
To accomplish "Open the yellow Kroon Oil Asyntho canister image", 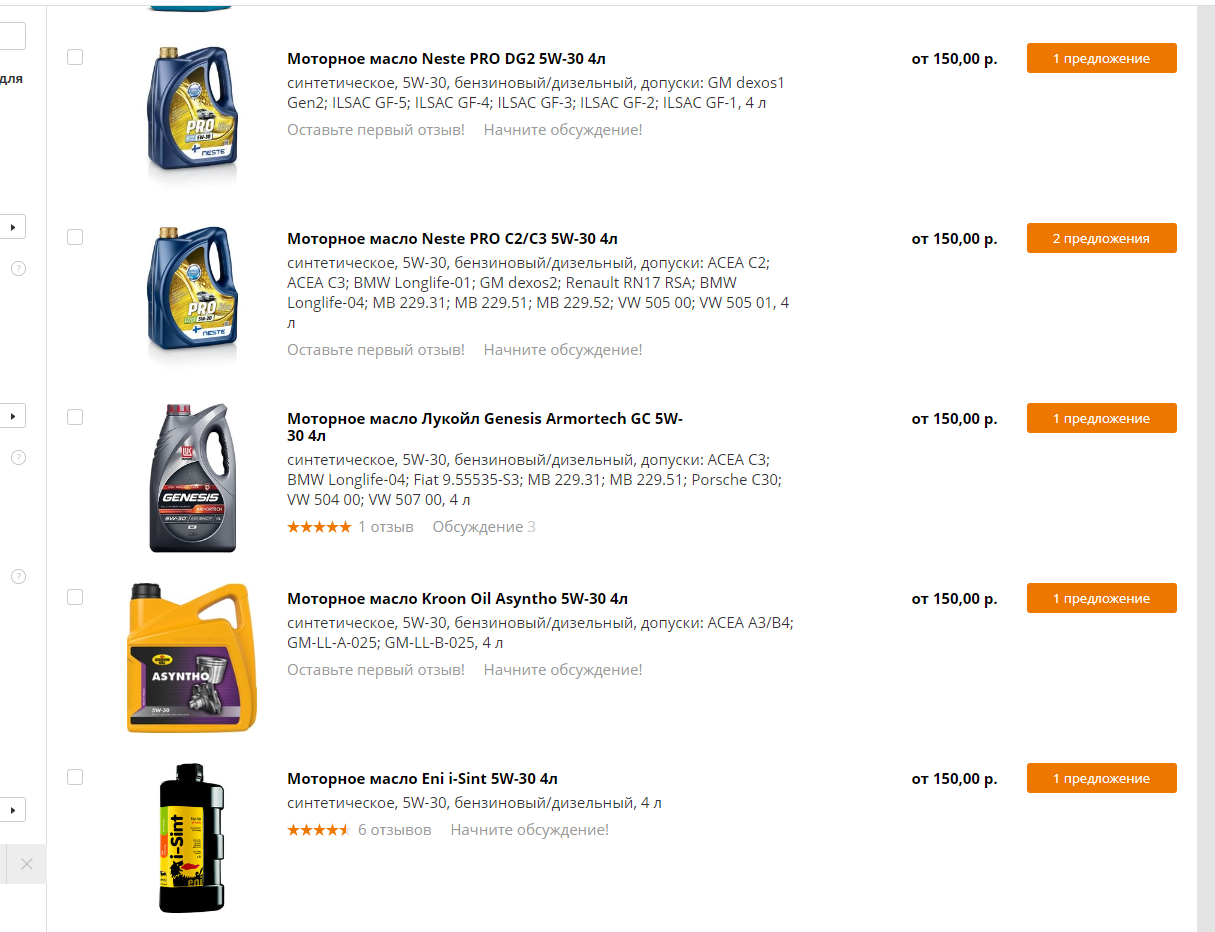I will 193,658.
